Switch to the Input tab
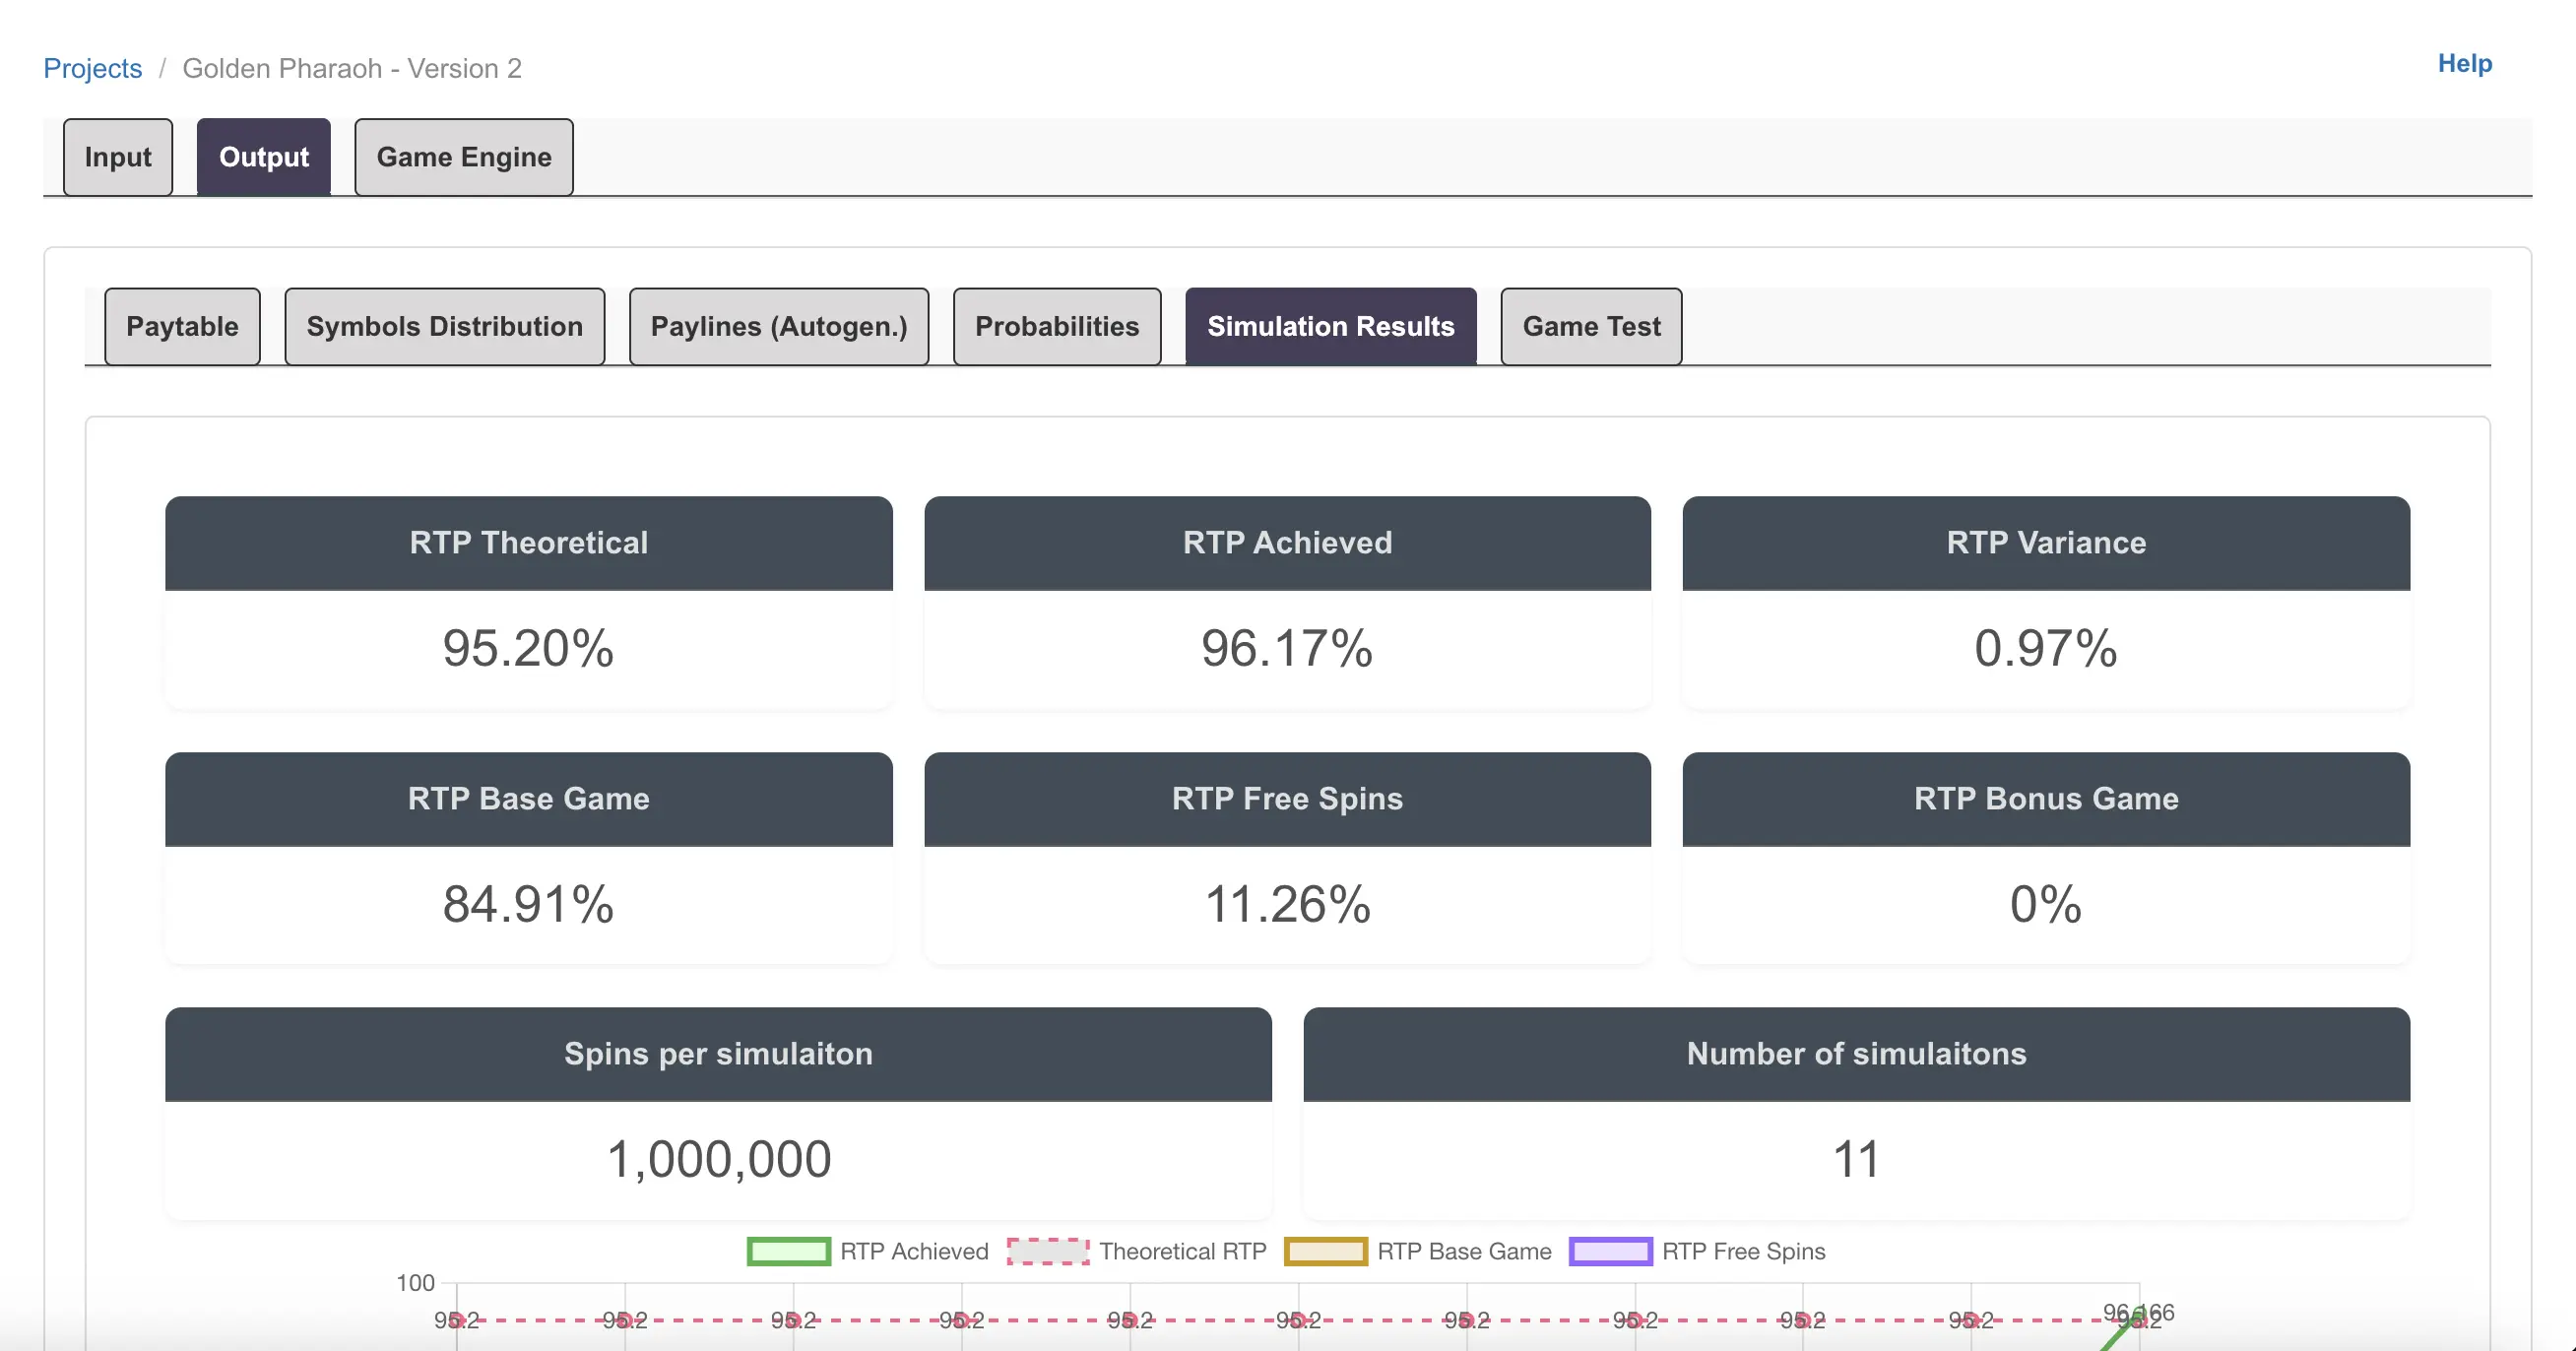2576x1351 pixels. (x=118, y=157)
